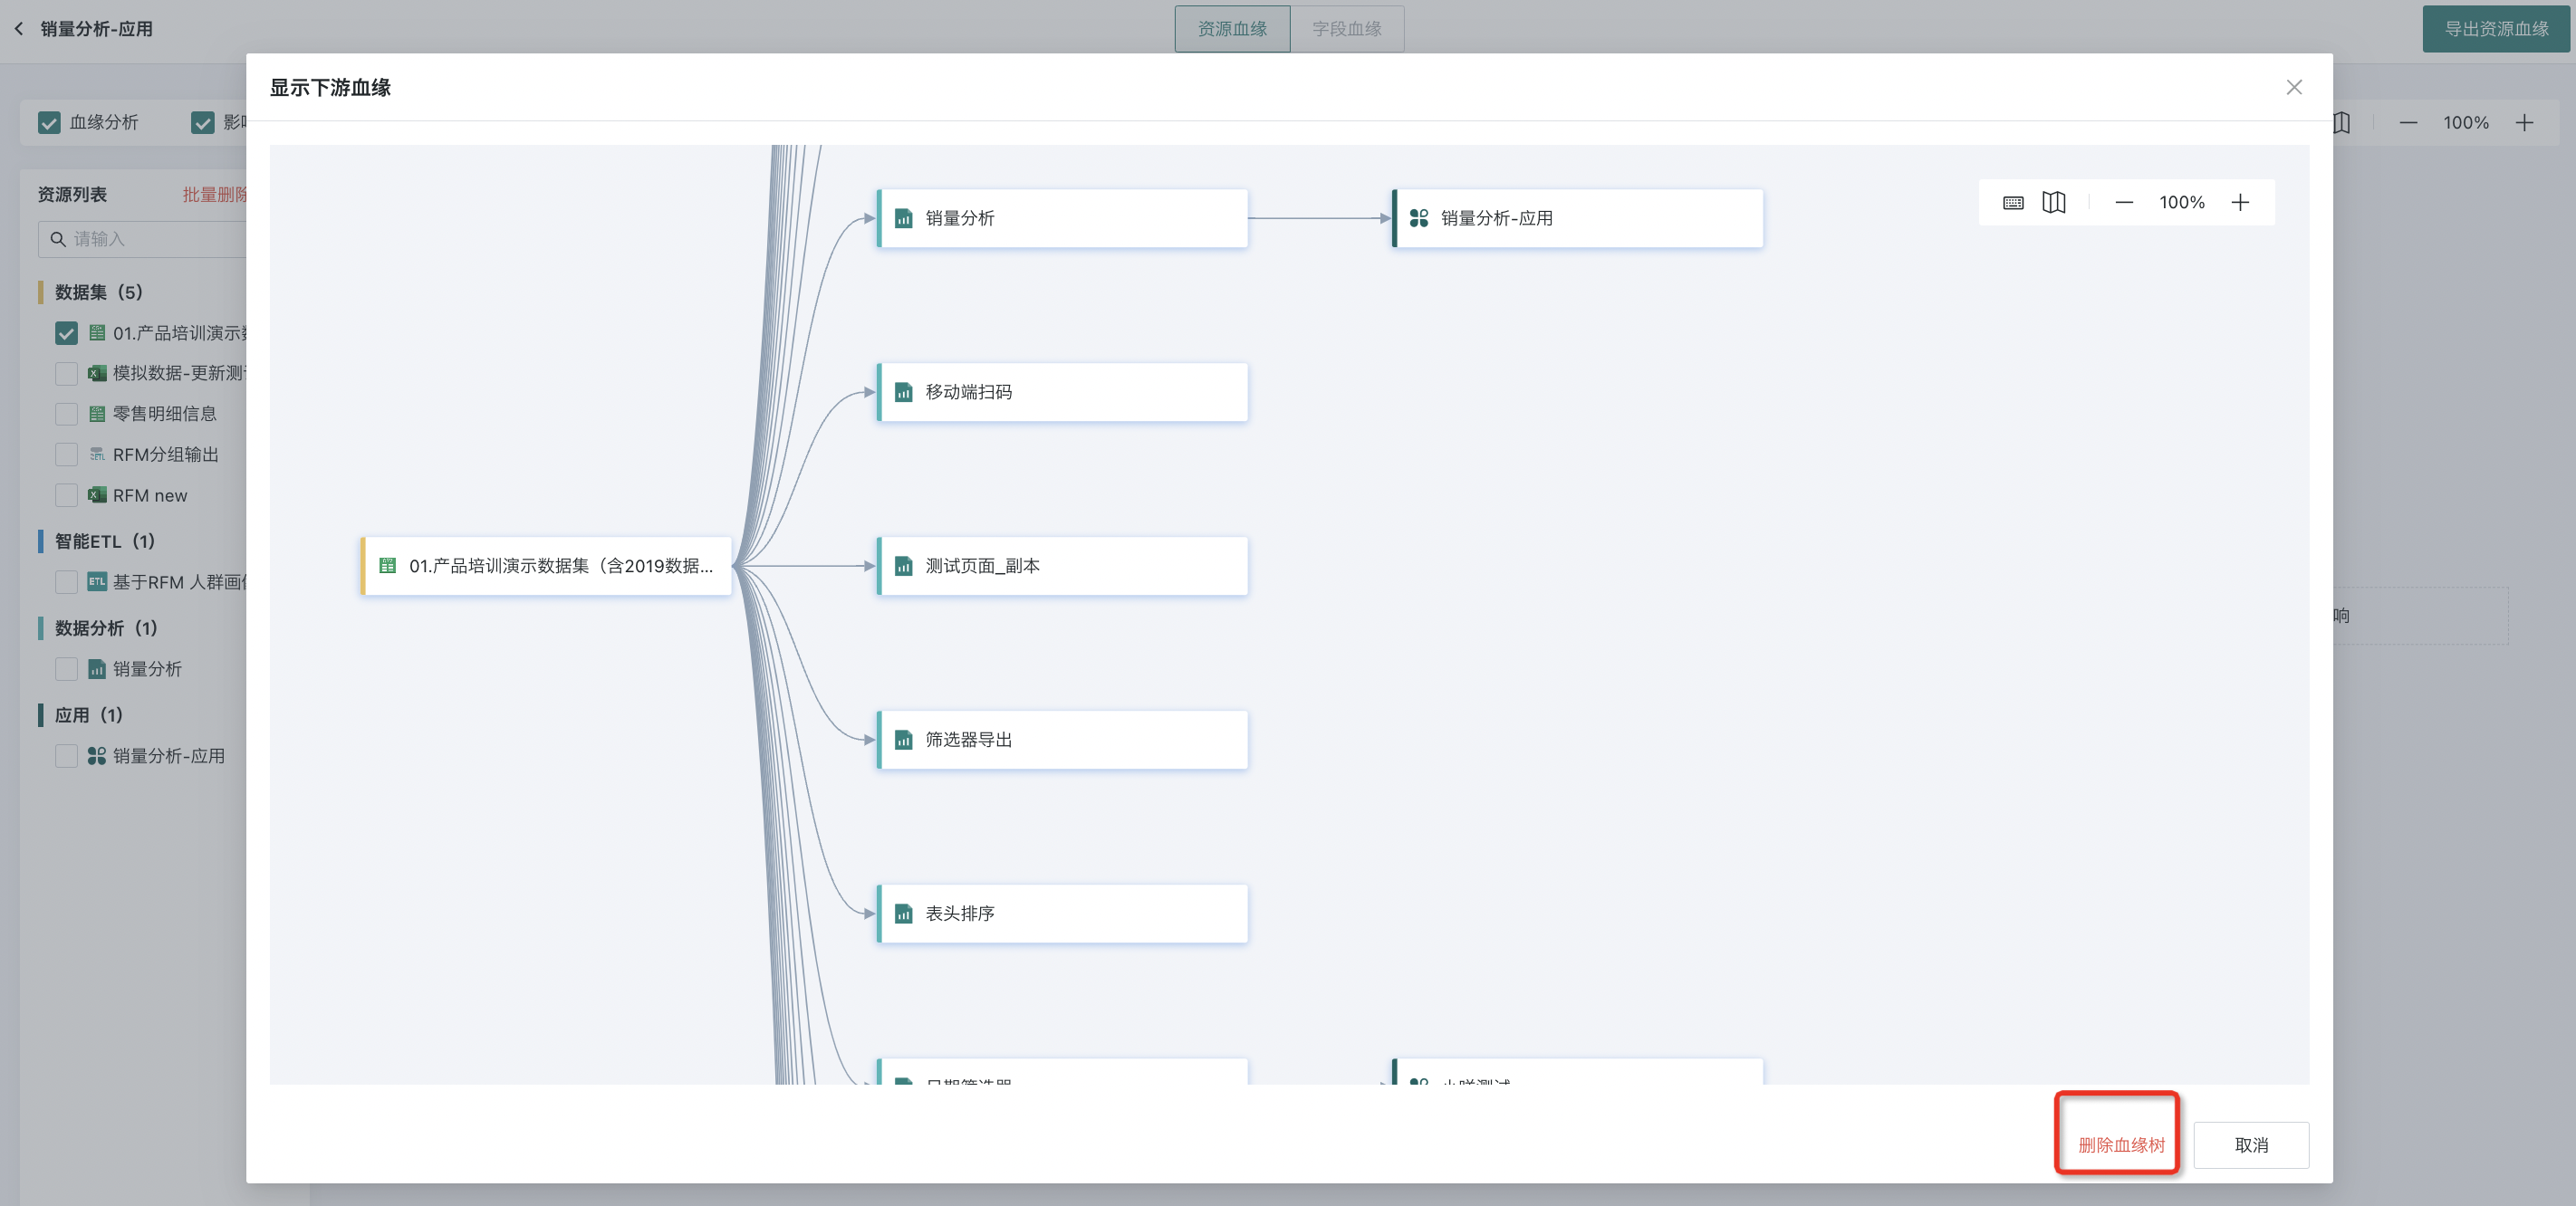Select 移动端扫码 node
2576x1206 pixels.
point(1062,392)
